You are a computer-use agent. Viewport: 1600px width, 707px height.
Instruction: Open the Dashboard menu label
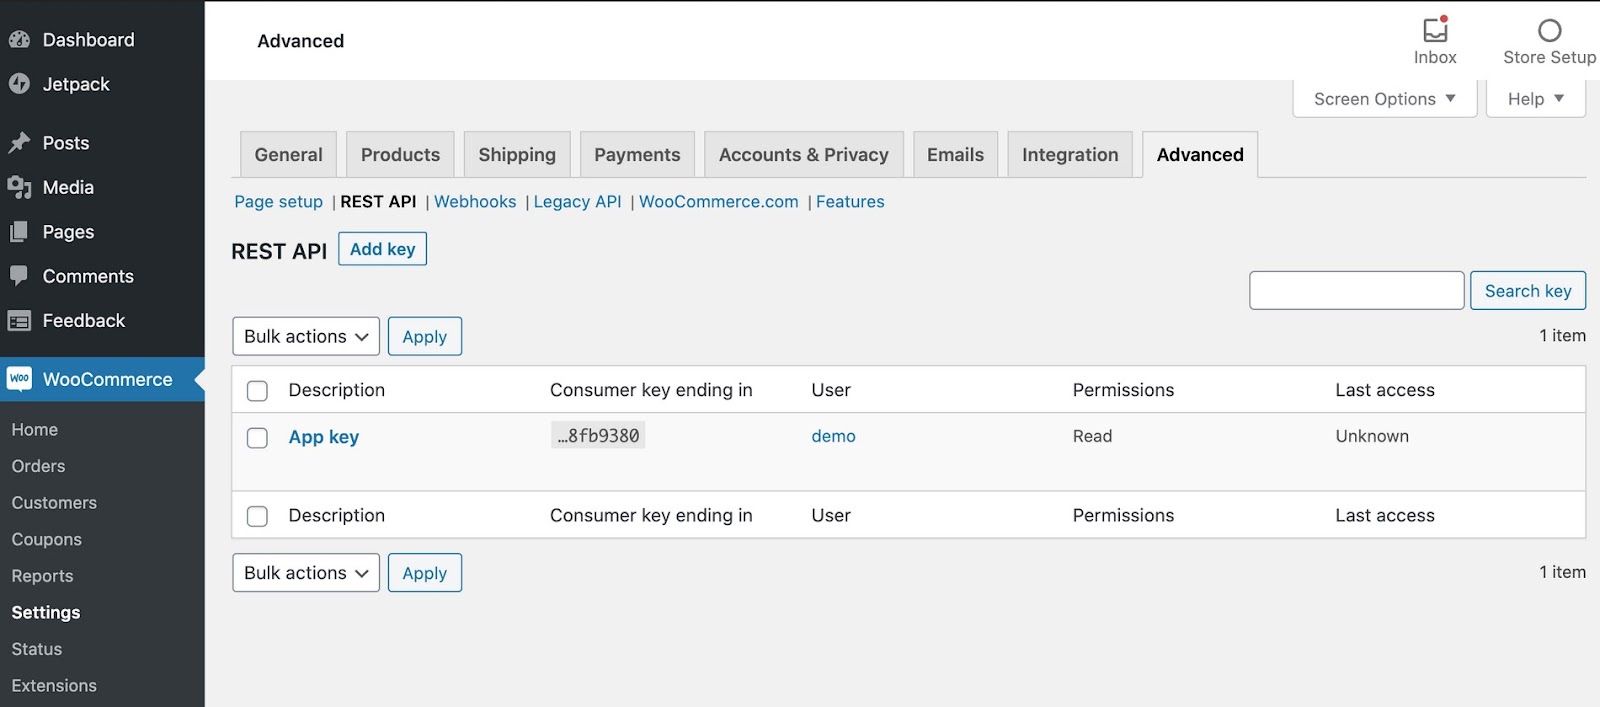[x=88, y=40]
